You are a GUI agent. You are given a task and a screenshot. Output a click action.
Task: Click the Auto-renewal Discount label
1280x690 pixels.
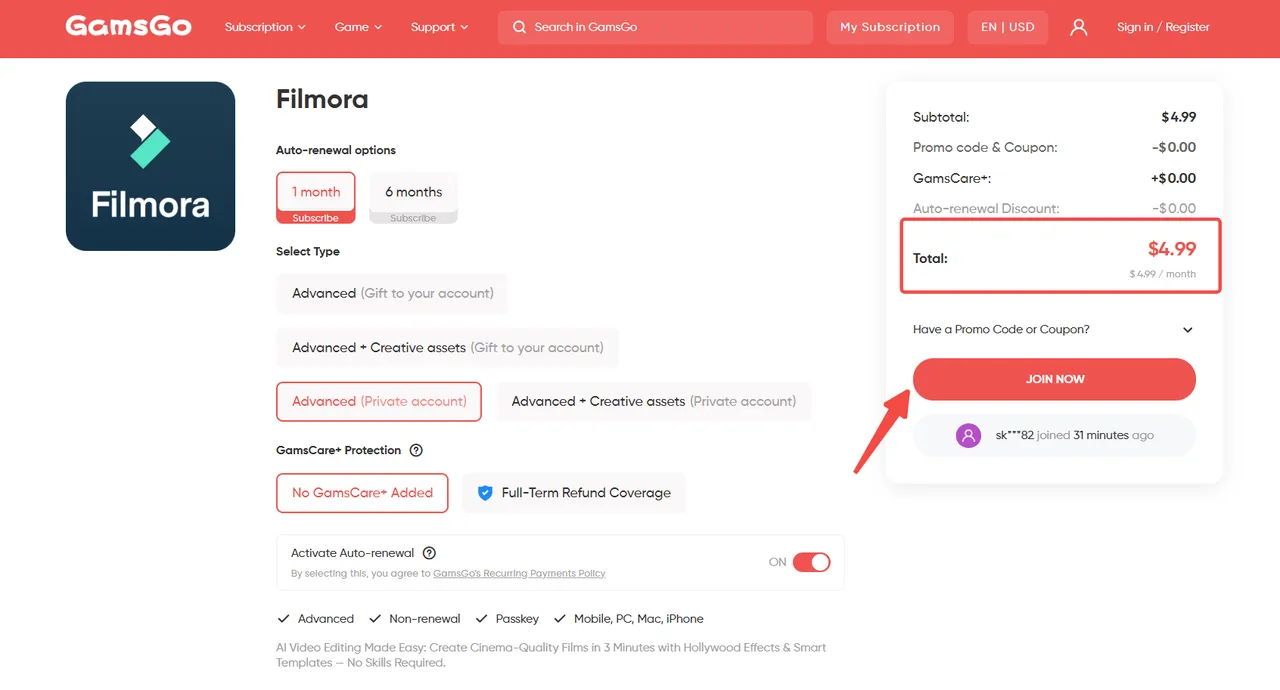pos(986,208)
